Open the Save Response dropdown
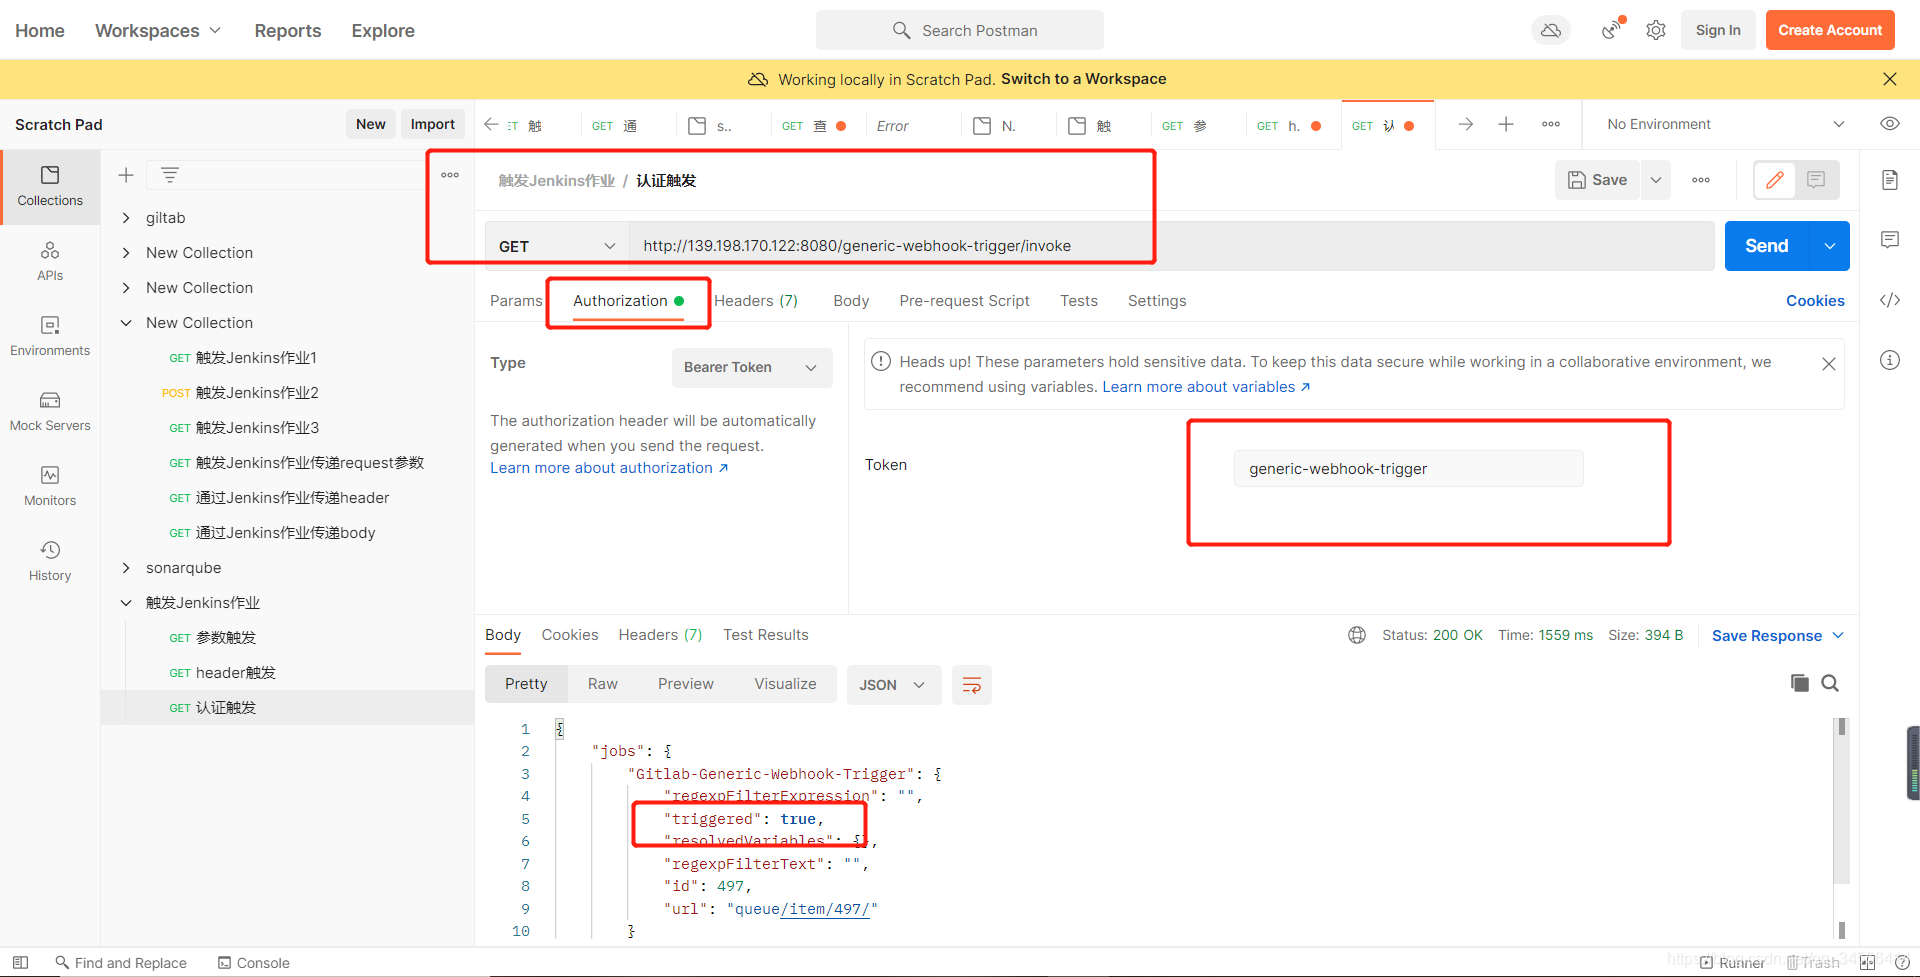Image resolution: width=1920 pixels, height=977 pixels. (1778, 636)
